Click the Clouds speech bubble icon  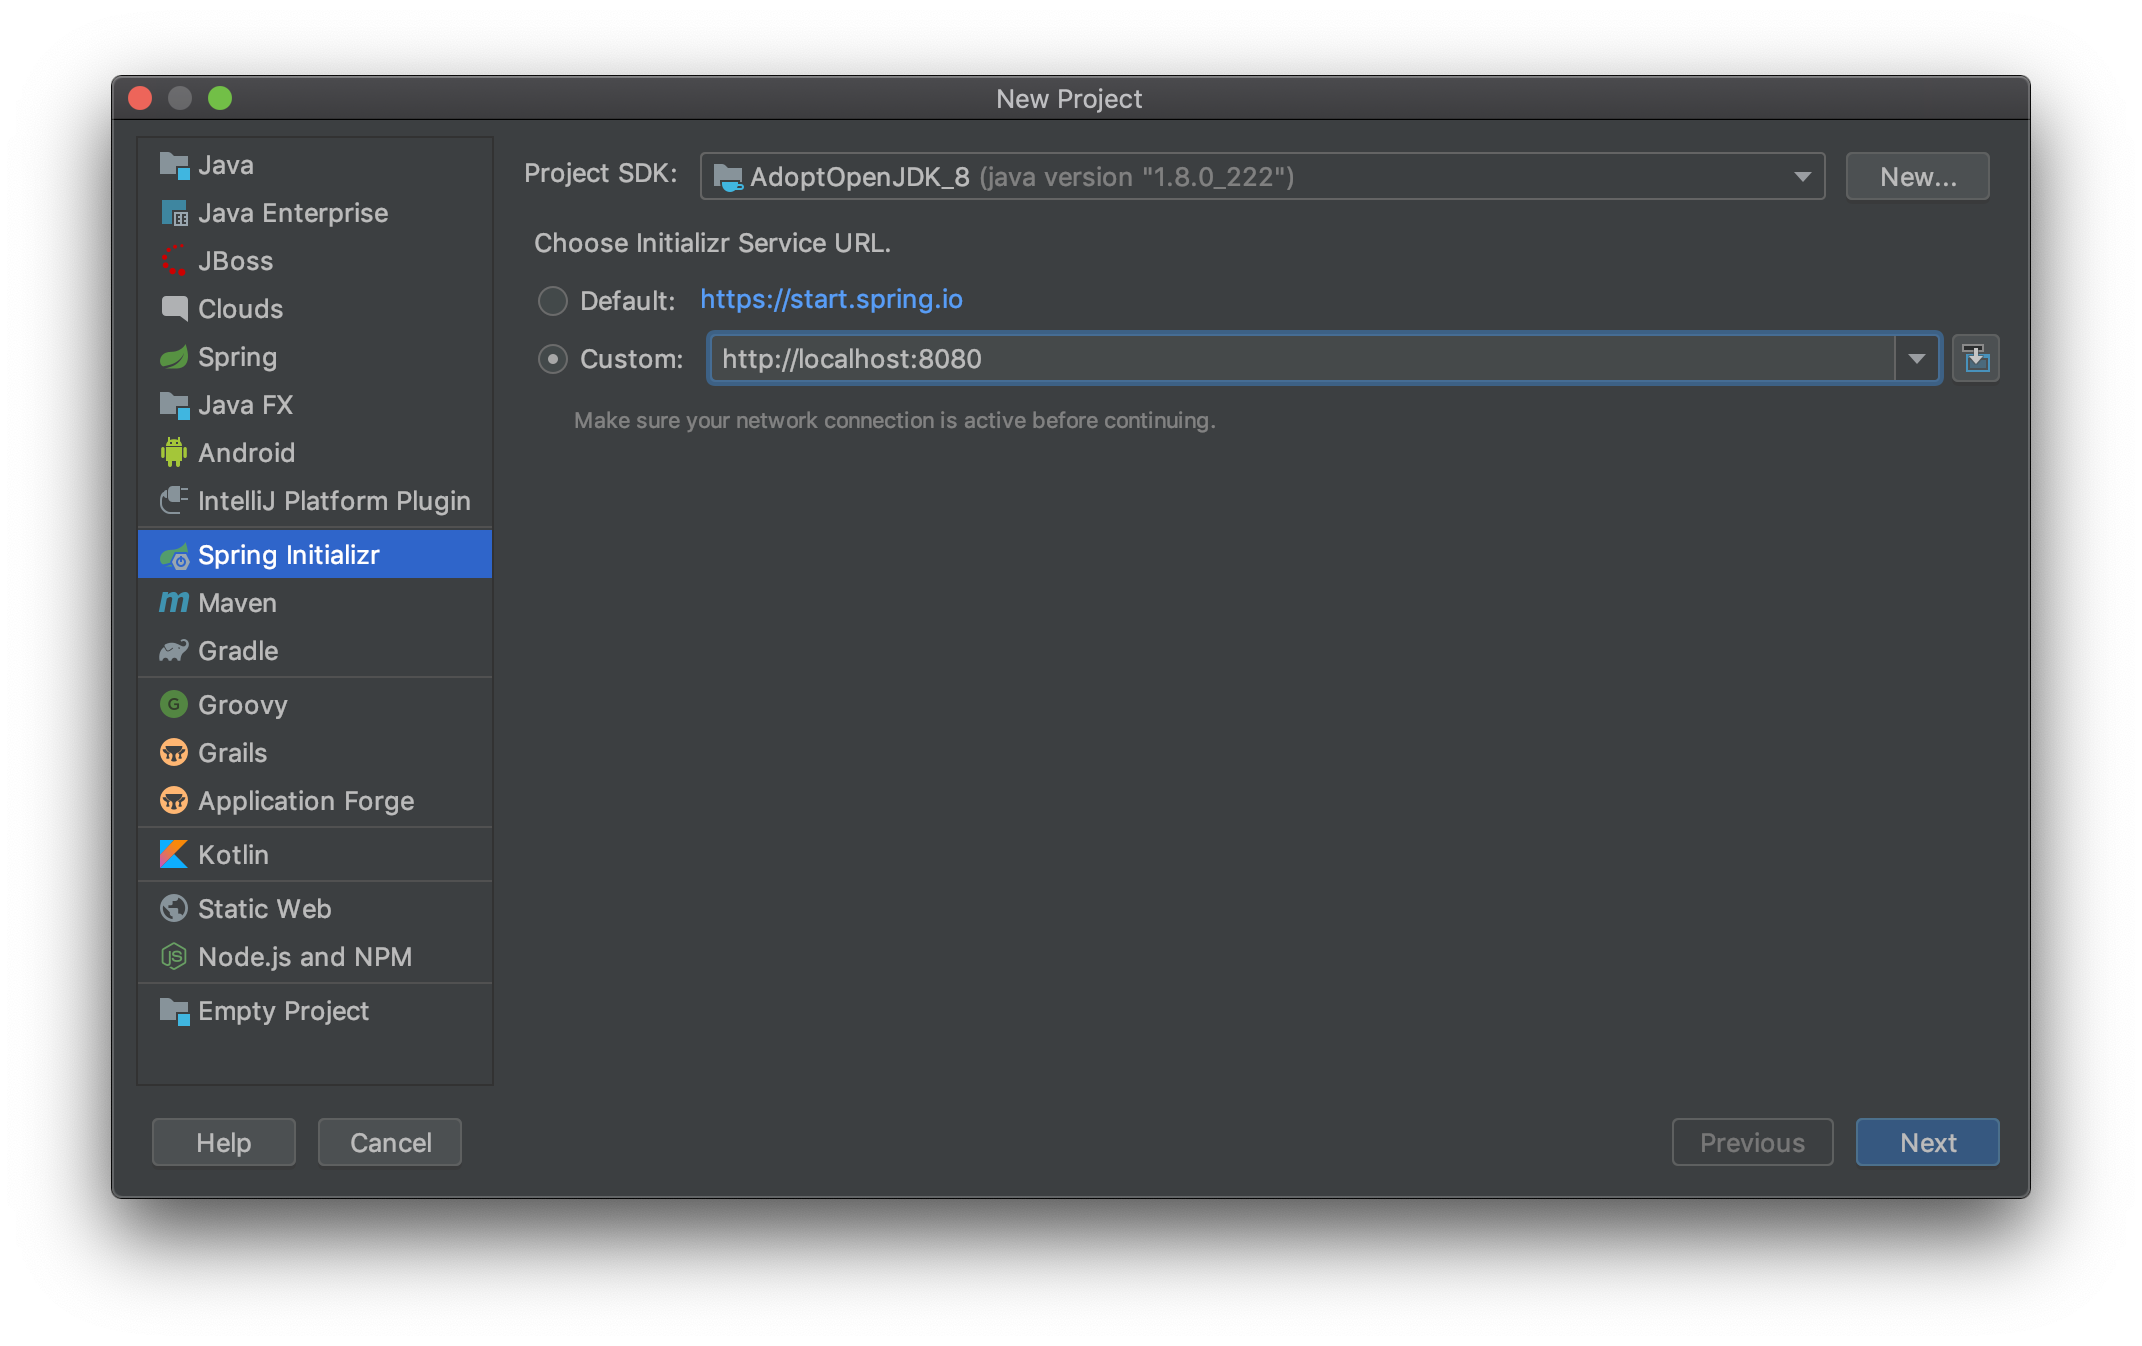174,308
